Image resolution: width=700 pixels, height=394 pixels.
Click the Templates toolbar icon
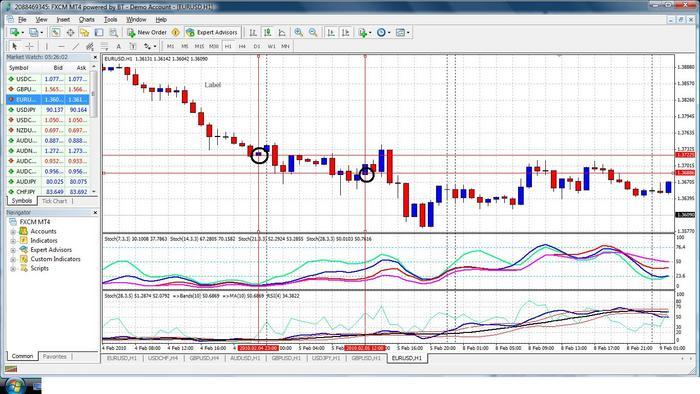pos(400,32)
